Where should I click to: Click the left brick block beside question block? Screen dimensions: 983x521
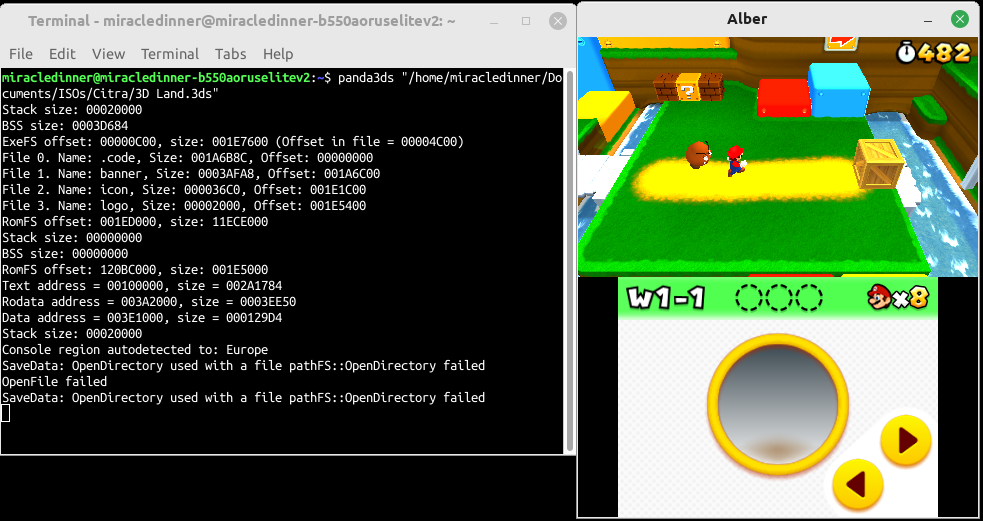pyautogui.click(x=665, y=87)
